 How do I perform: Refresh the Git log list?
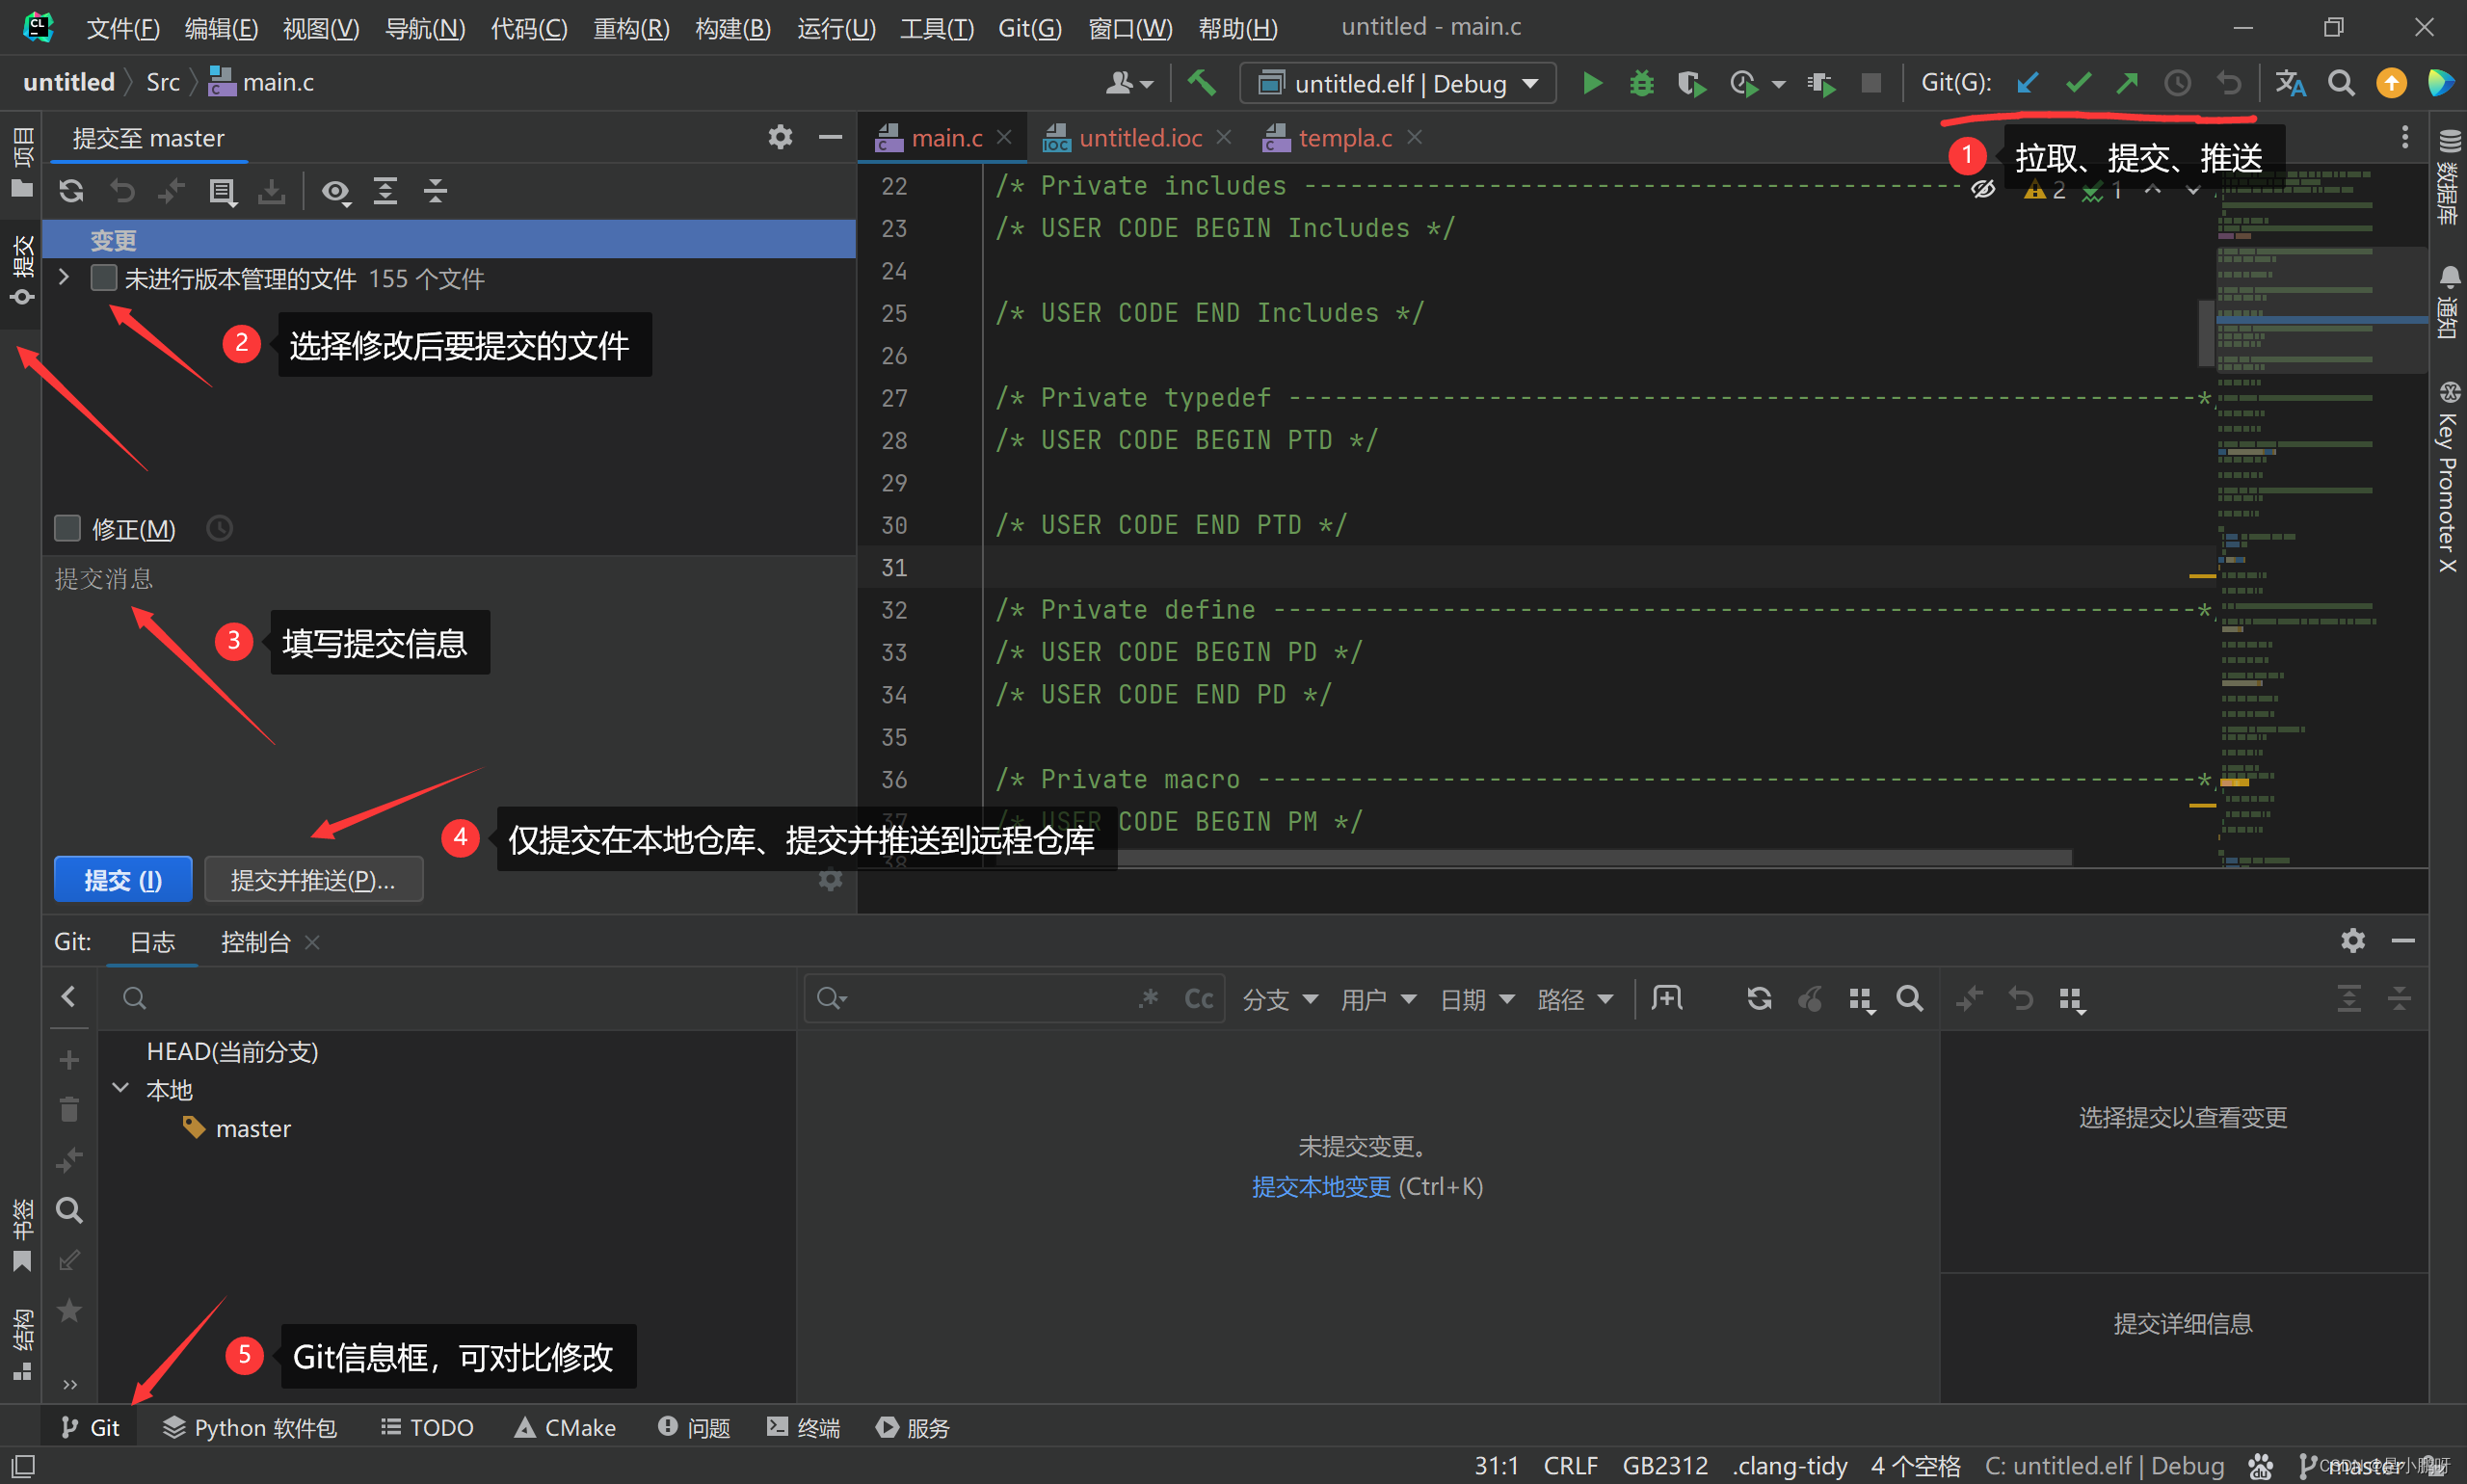1759,998
